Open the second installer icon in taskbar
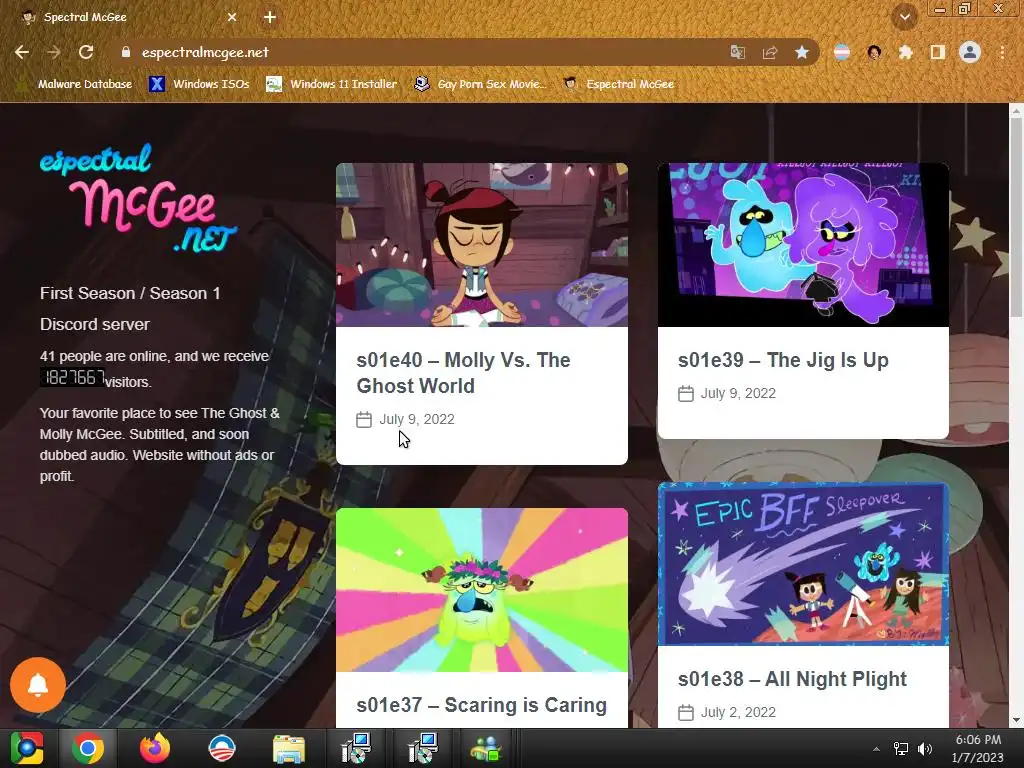 point(423,748)
